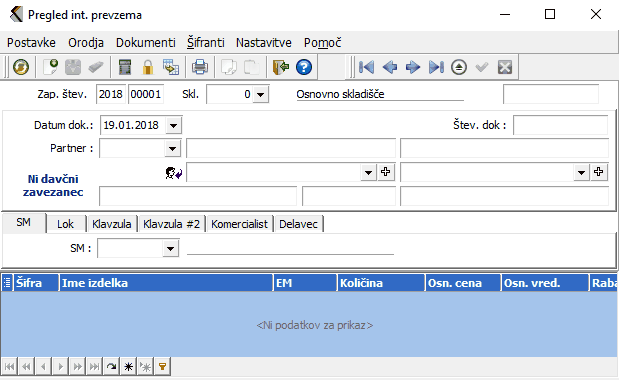Viewport: 619px width, 380px height.
Task: Go to previous record with blue left arrow
Action: 390,67
